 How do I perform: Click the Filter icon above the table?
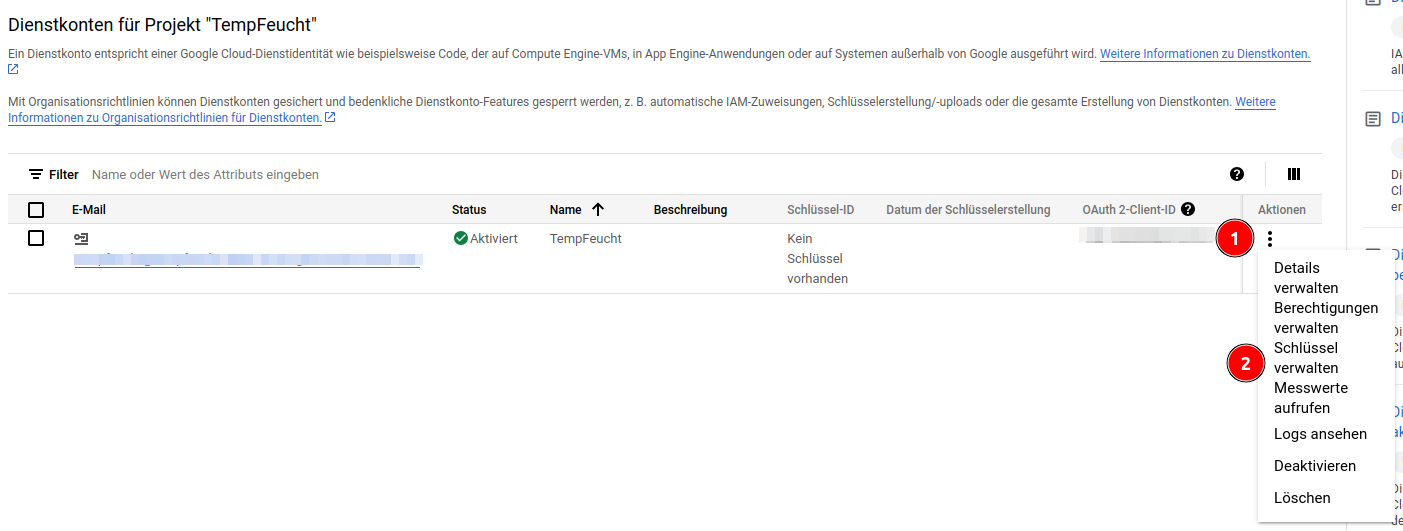36,174
